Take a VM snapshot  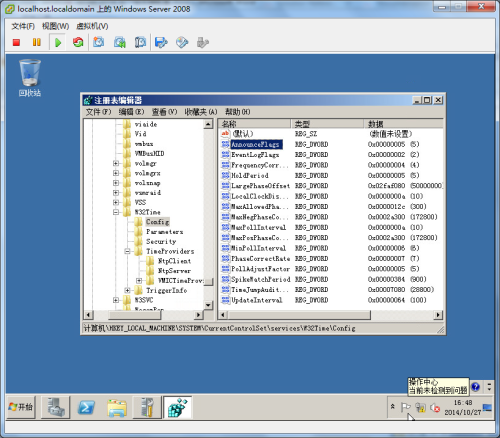99,42
